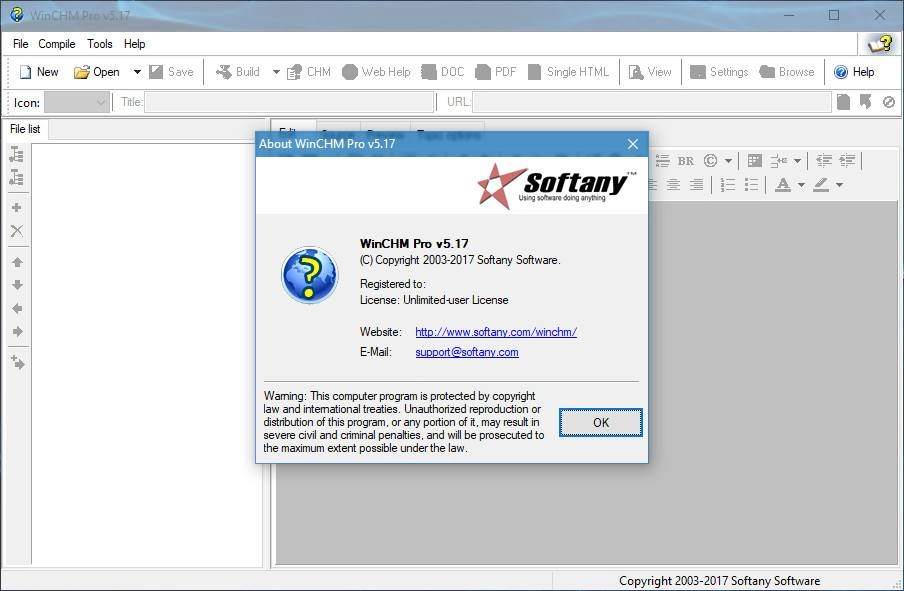Click the X Delete item sidebar icon
The image size is (904, 591).
(x=17, y=231)
